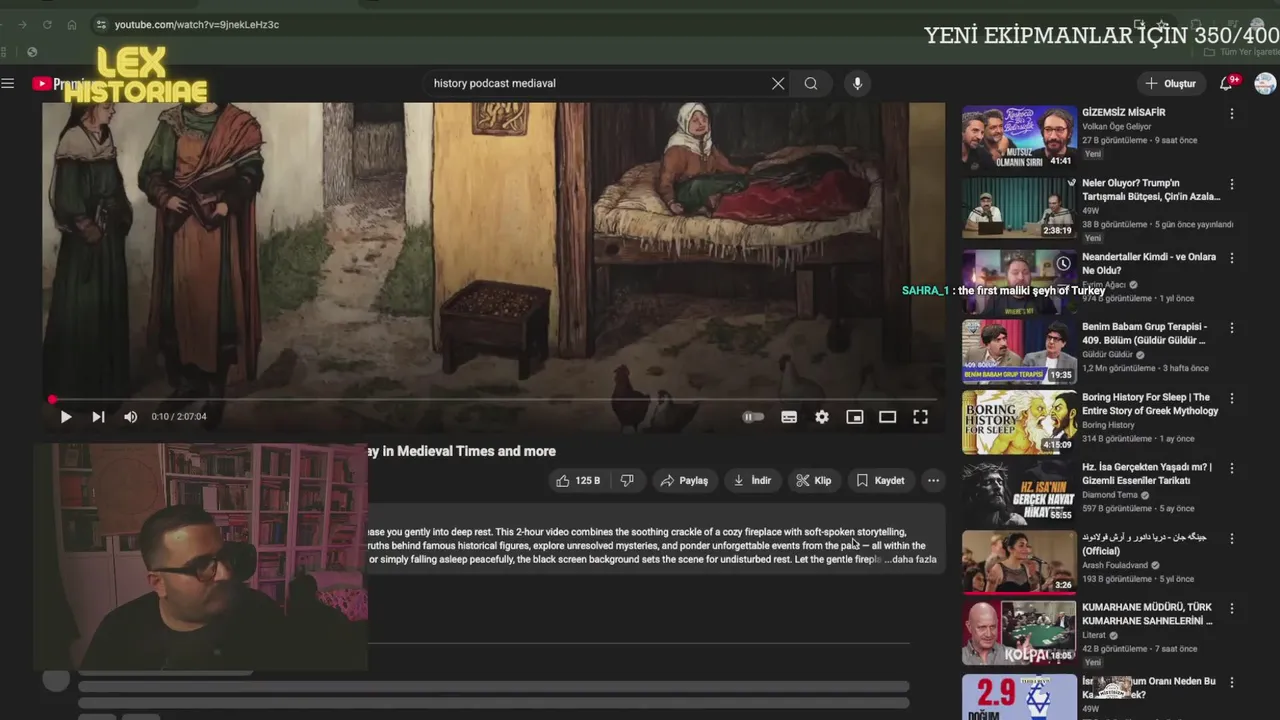This screenshot has height=720, width=1280.
Task: Open 'Neler Oluyor? Trump'ın' video title
Action: pyautogui.click(x=1151, y=190)
